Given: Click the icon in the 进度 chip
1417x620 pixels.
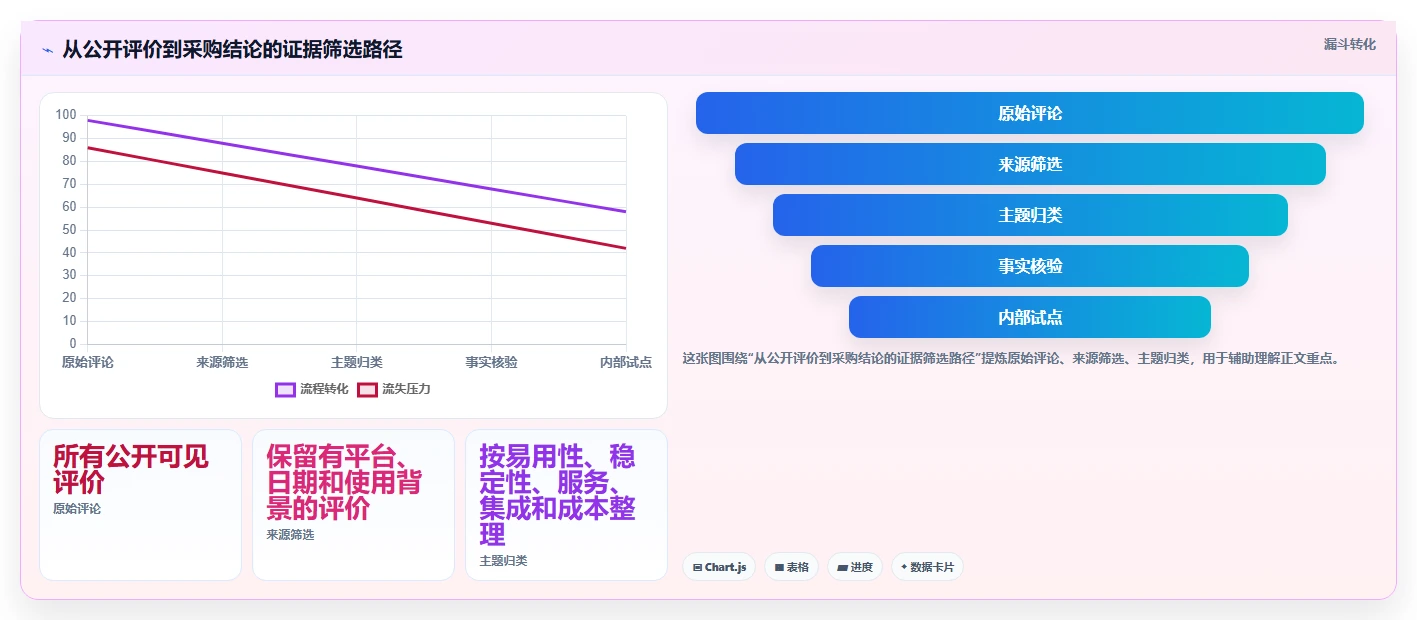Looking at the screenshot, I should click(842, 568).
